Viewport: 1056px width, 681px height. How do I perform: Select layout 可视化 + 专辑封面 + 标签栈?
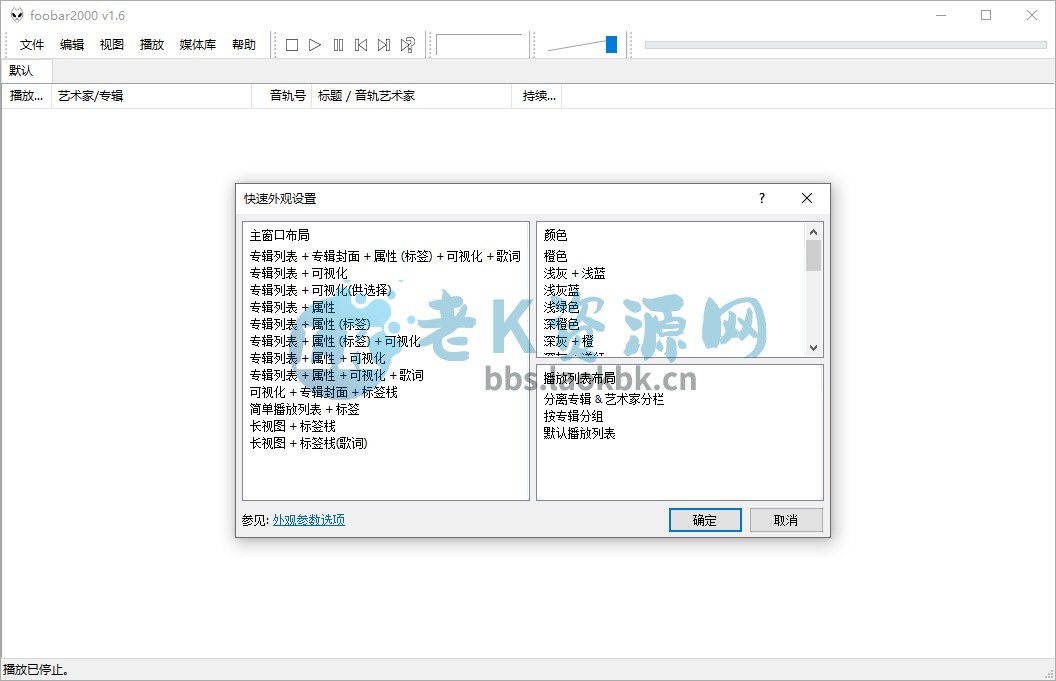coord(324,392)
